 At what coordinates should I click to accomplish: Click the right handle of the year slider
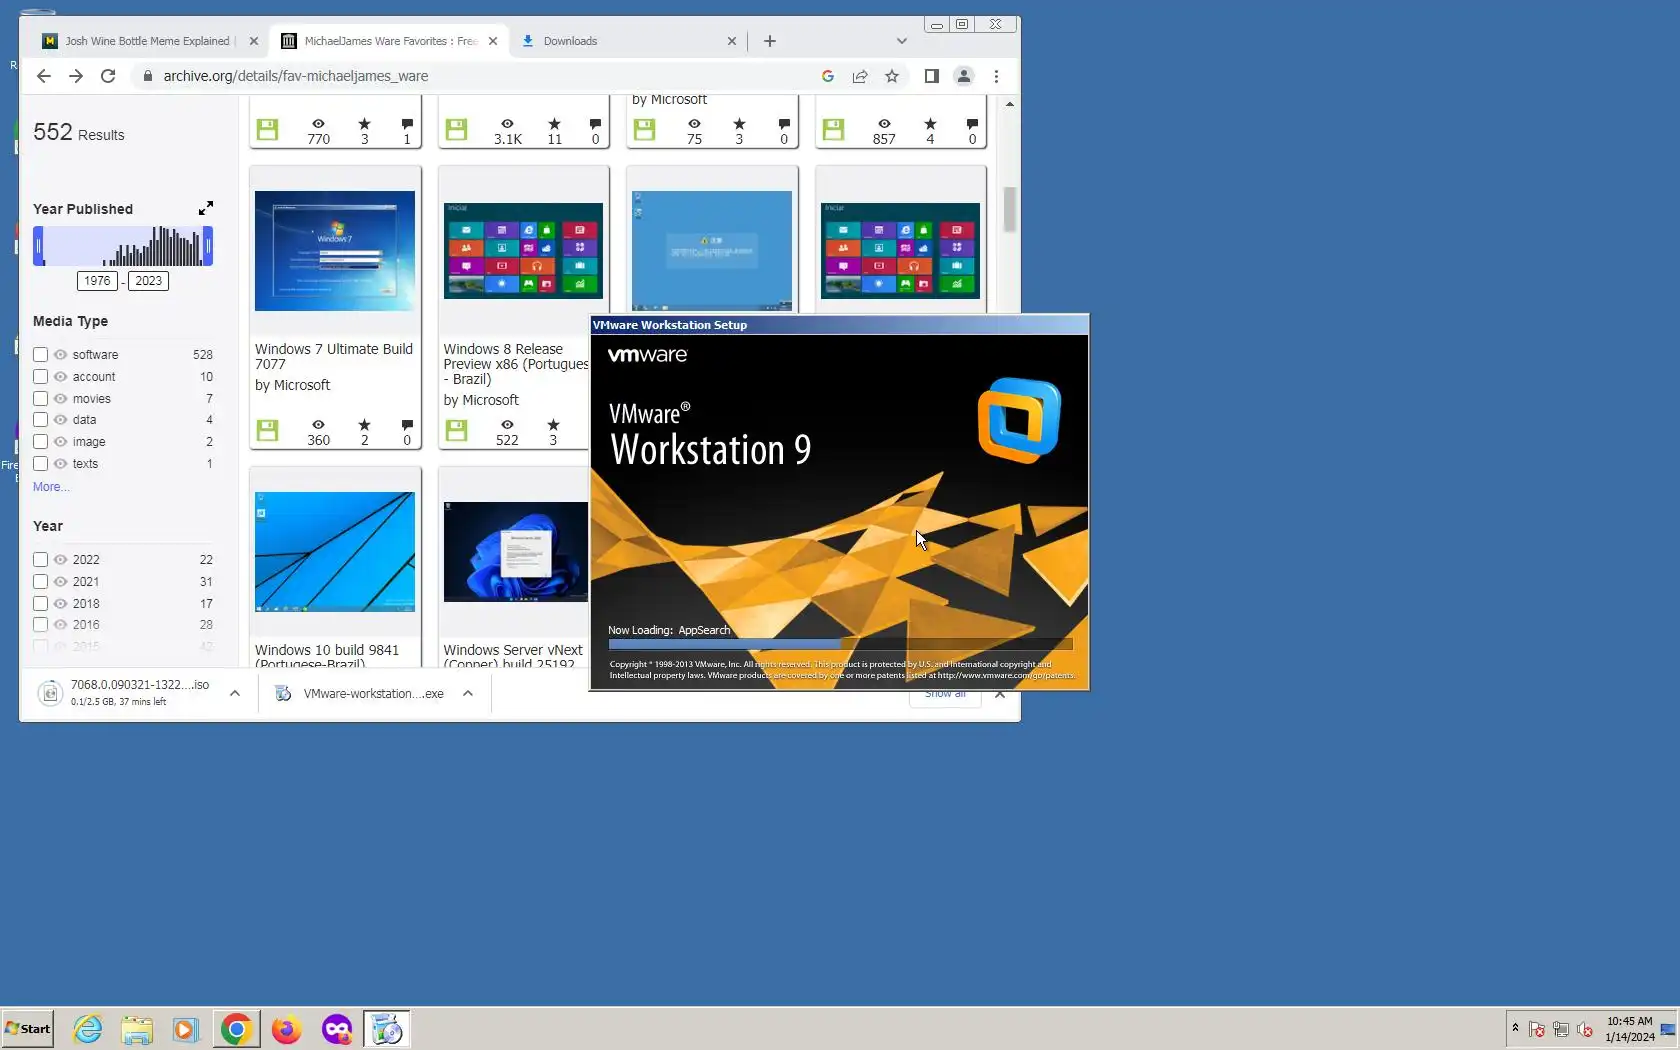[x=208, y=246]
